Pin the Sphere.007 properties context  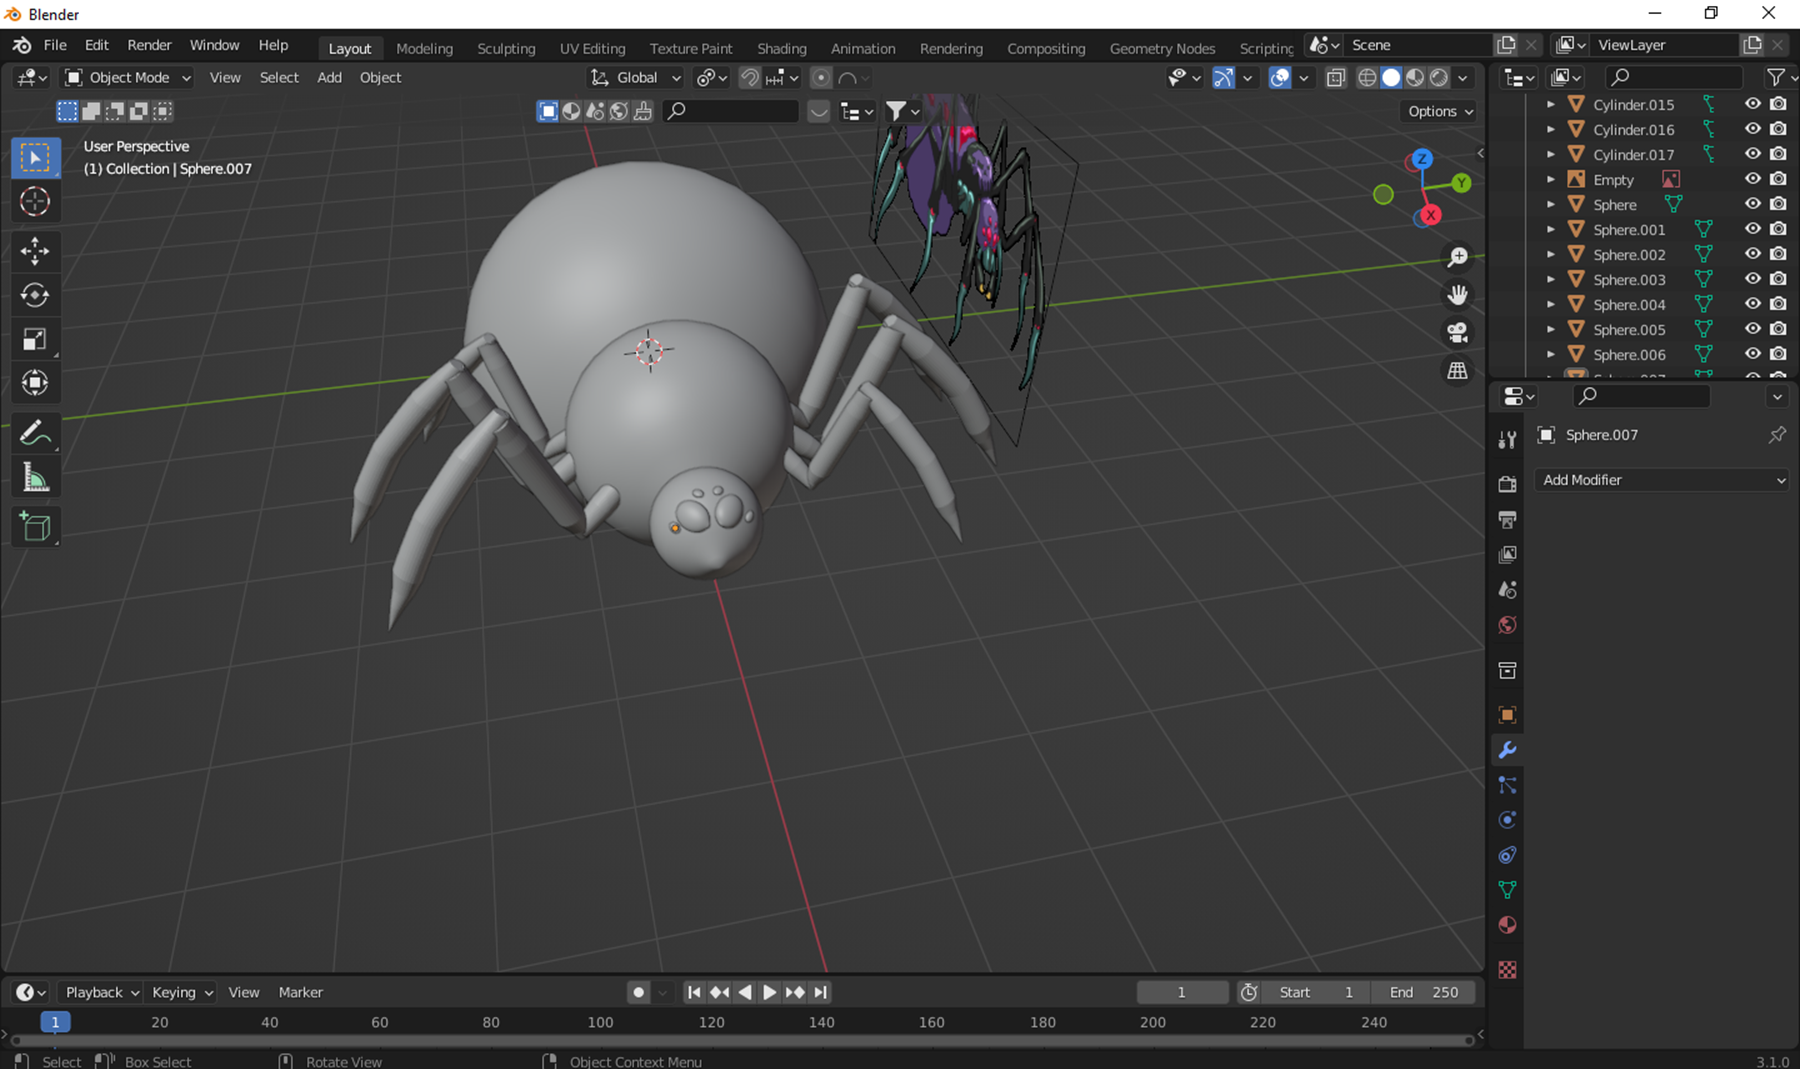pos(1777,435)
